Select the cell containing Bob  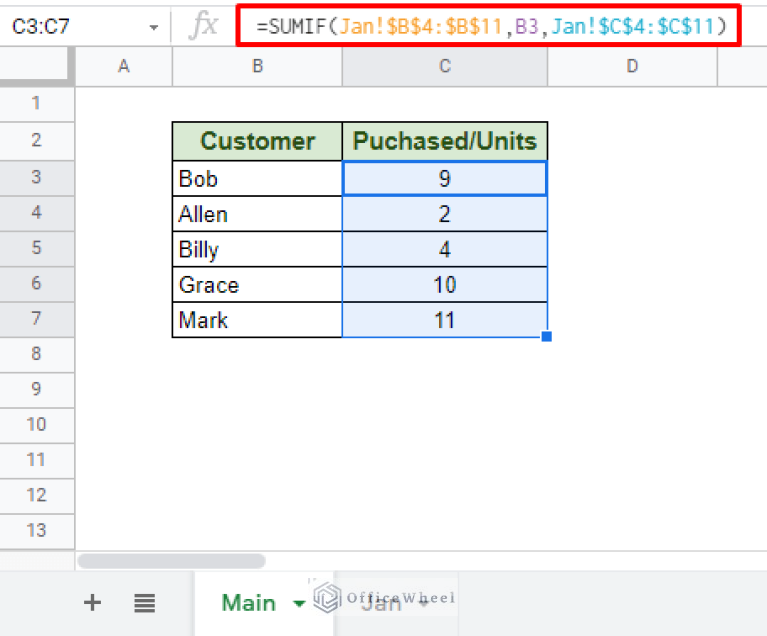pos(257,178)
